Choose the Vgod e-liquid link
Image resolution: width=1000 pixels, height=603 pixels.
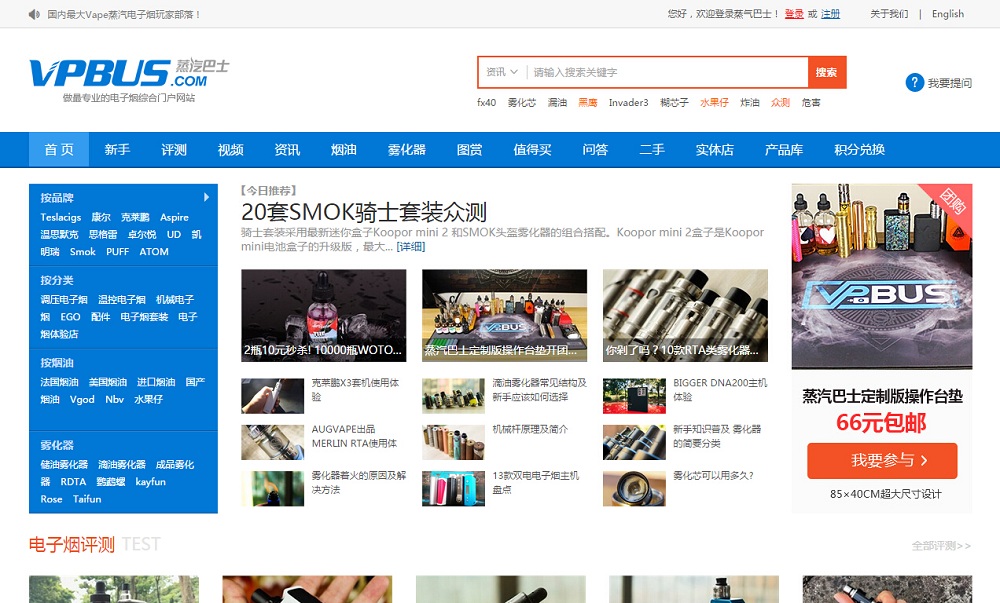[x=82, y=400]
